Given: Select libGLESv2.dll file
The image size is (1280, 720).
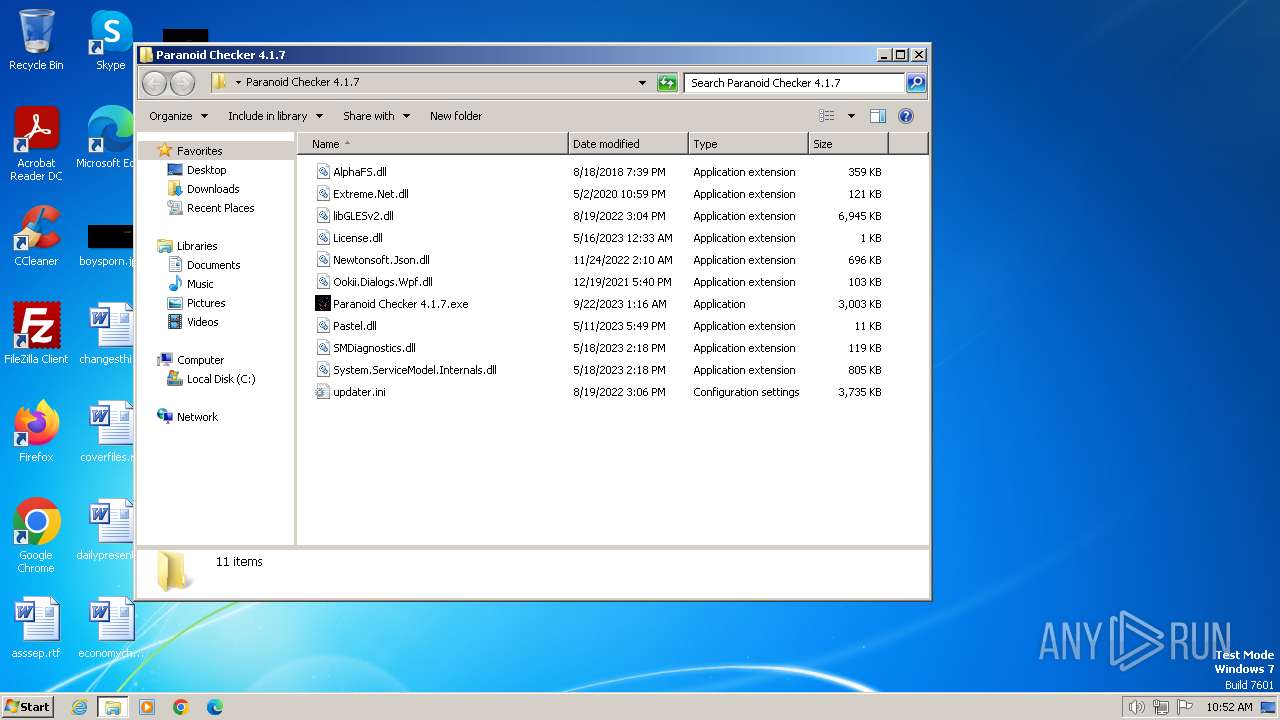Looking at the screenshot, I should click(363, 216).
